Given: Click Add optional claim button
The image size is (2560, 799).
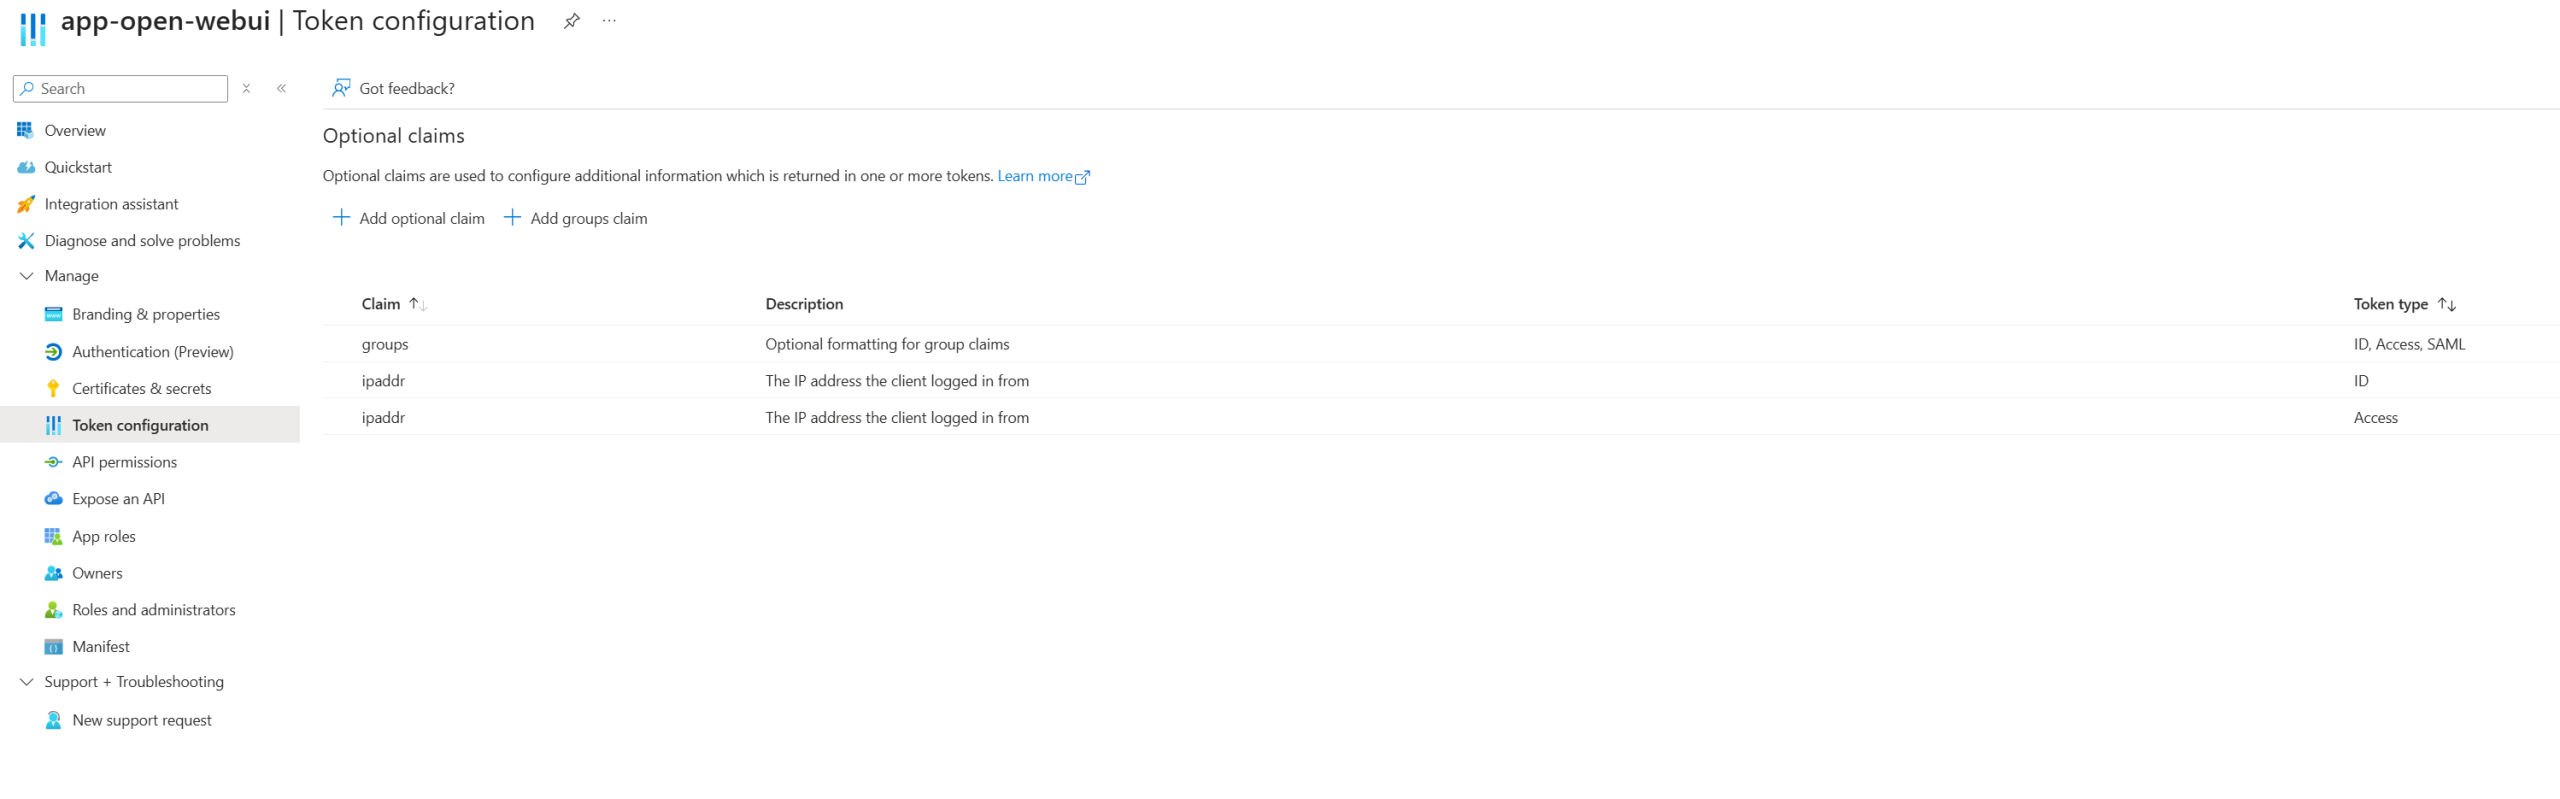Looking at the screenshot, I should click(409, 218).
